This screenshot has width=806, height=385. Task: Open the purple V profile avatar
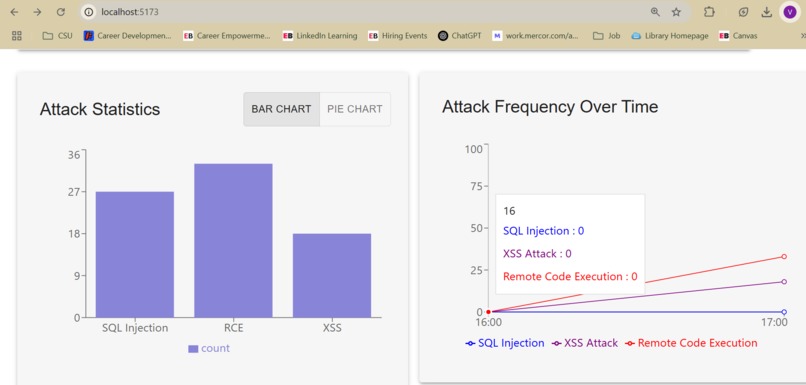[790, 12]
